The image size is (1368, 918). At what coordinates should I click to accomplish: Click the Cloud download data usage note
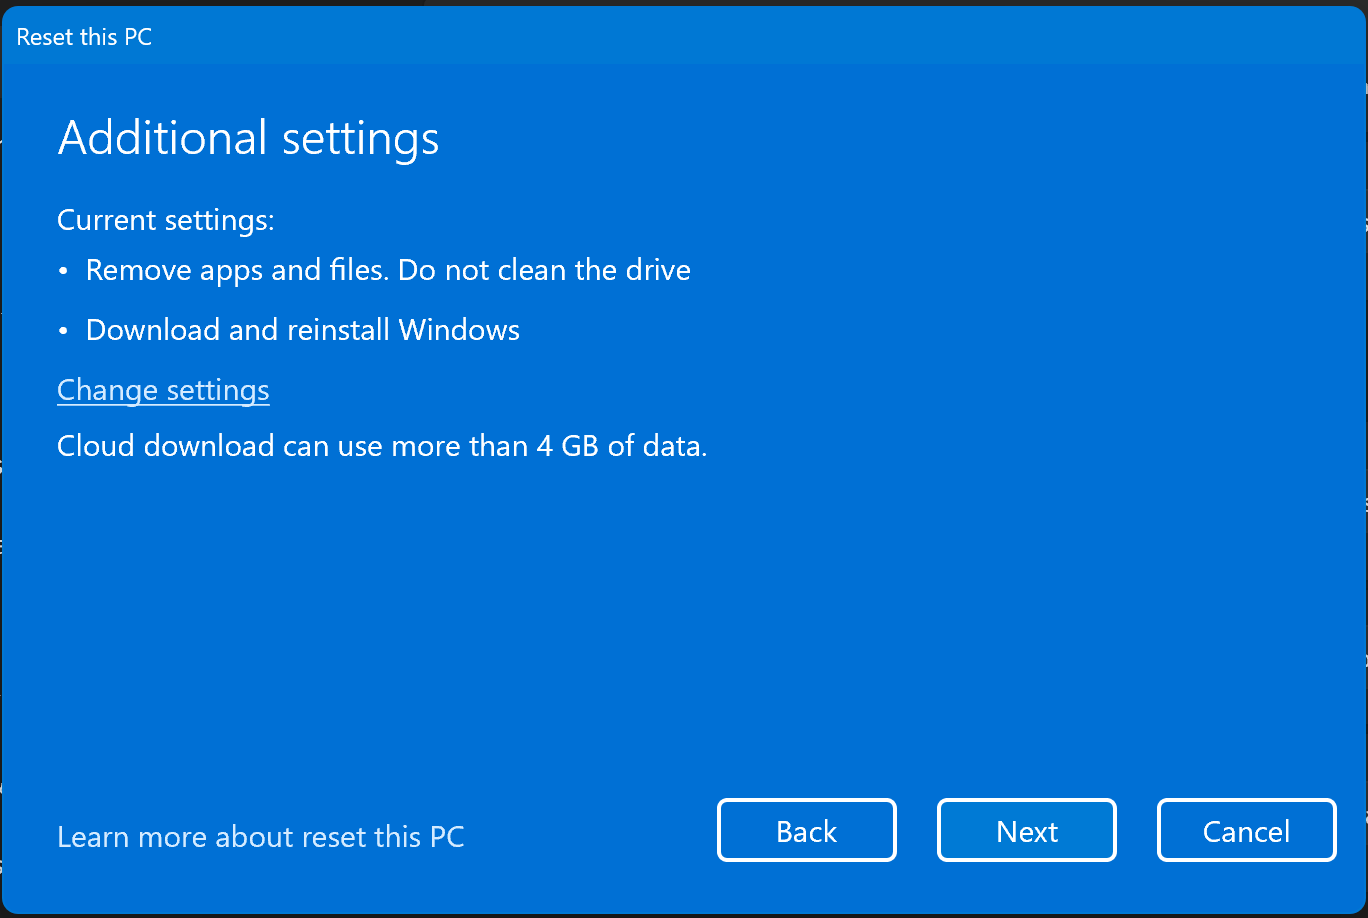click(382, 446)
